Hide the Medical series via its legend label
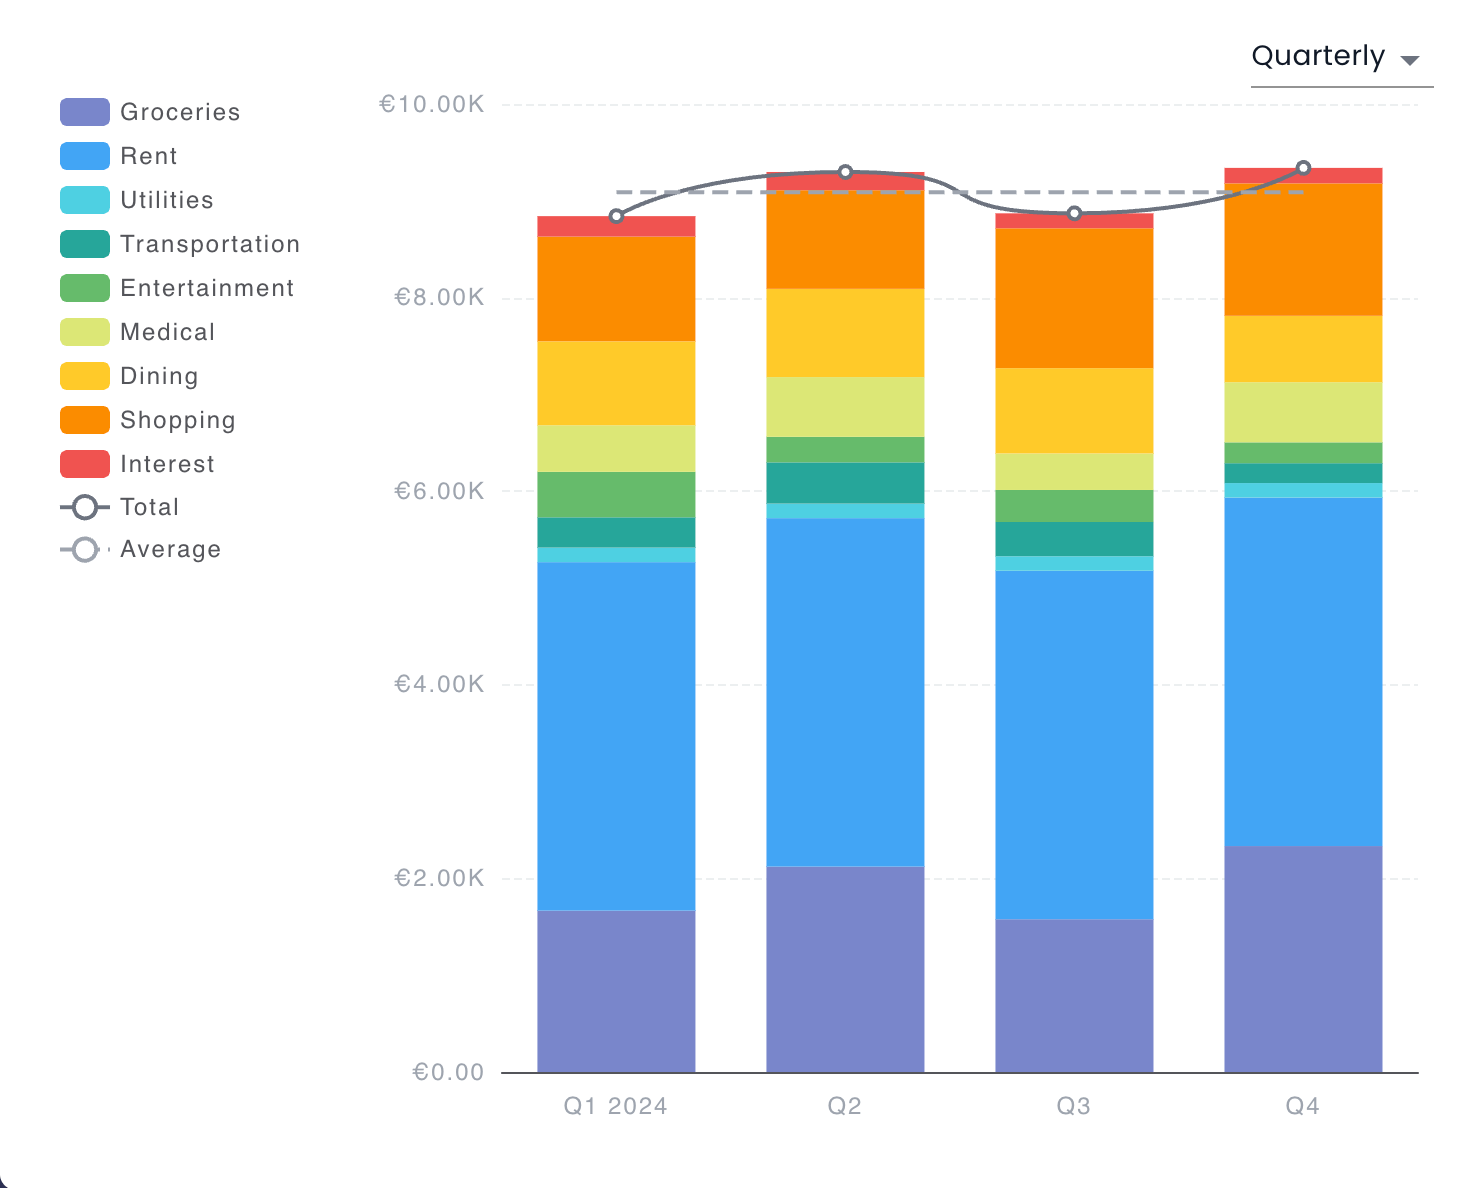 point(167,332)
